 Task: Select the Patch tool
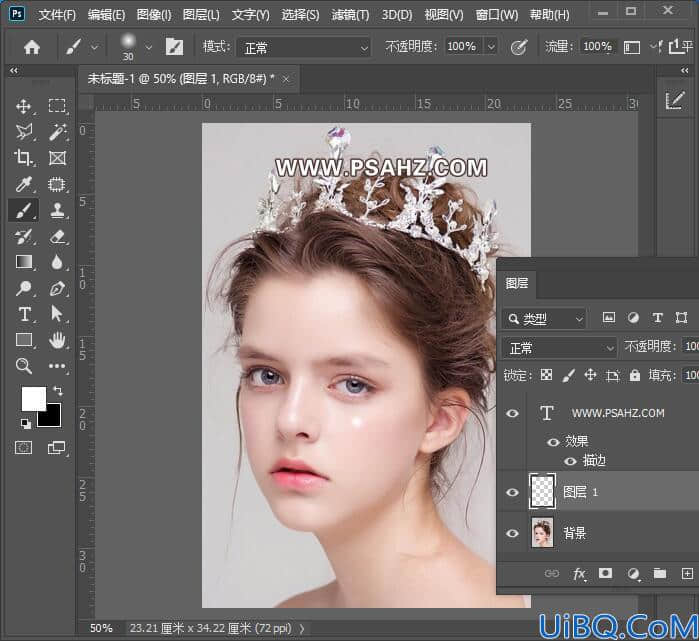pos(57,184)
